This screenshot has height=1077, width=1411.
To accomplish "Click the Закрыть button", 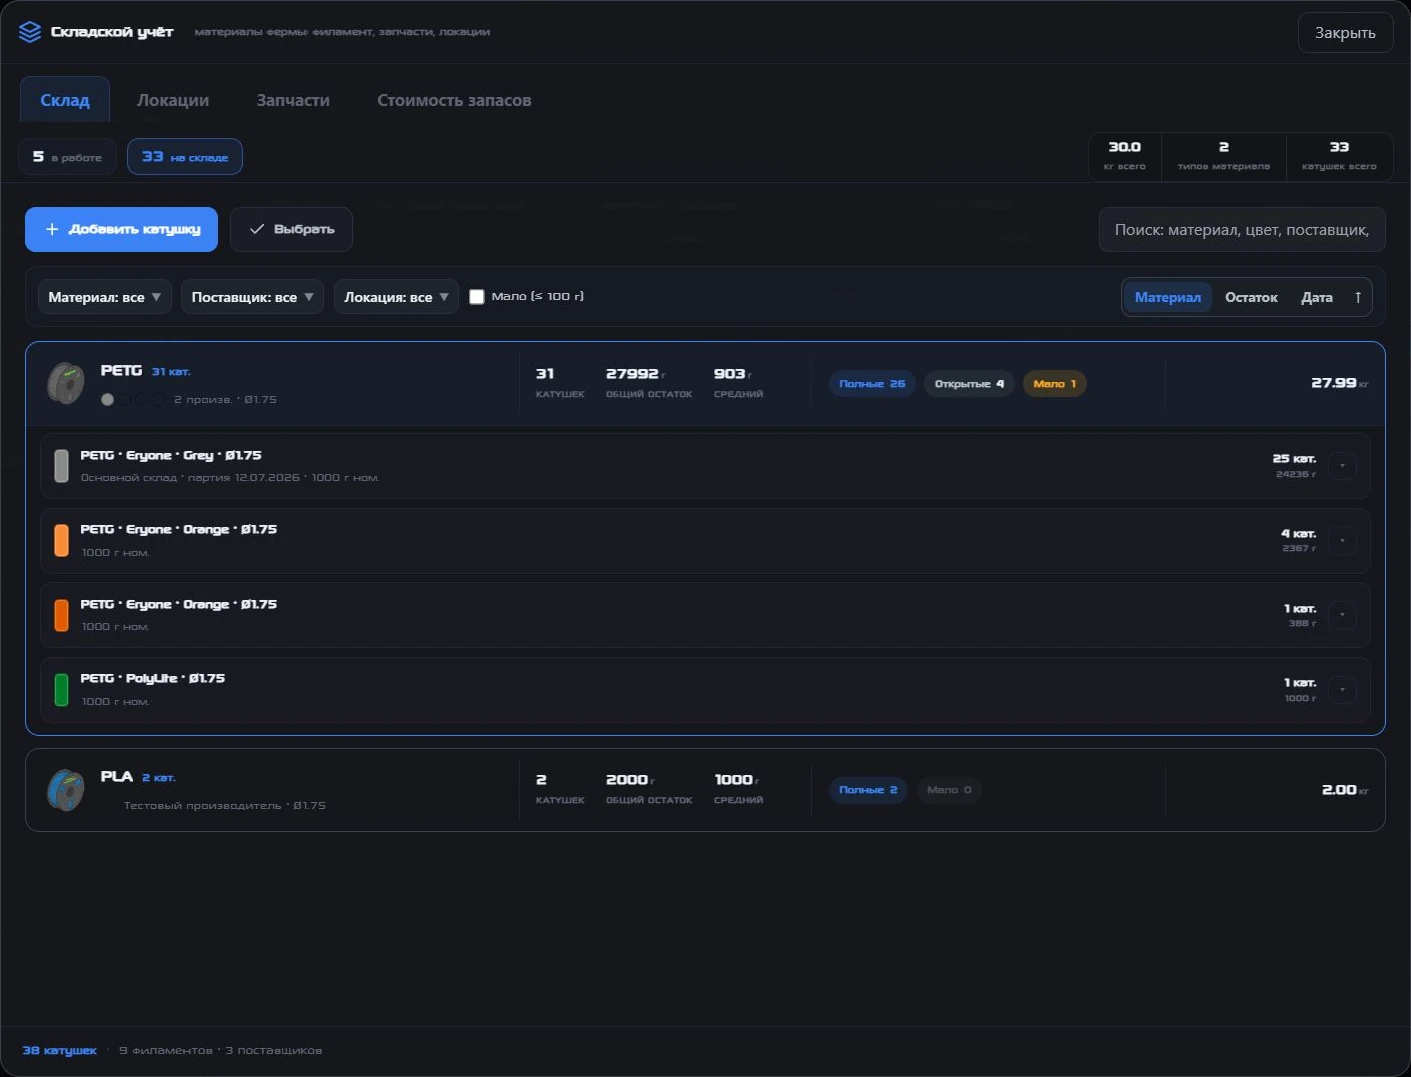I will pyautogui.click(x=1345, y=33).
